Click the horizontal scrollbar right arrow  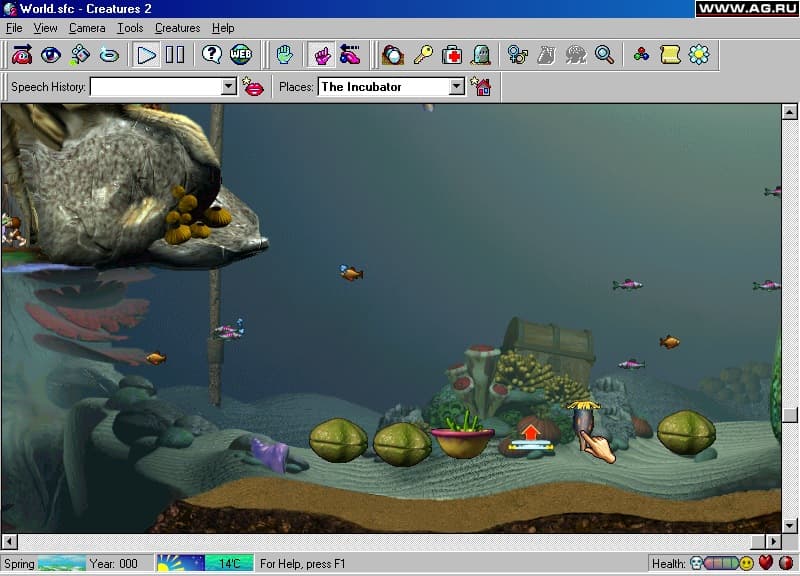click(x=773, y=541)
